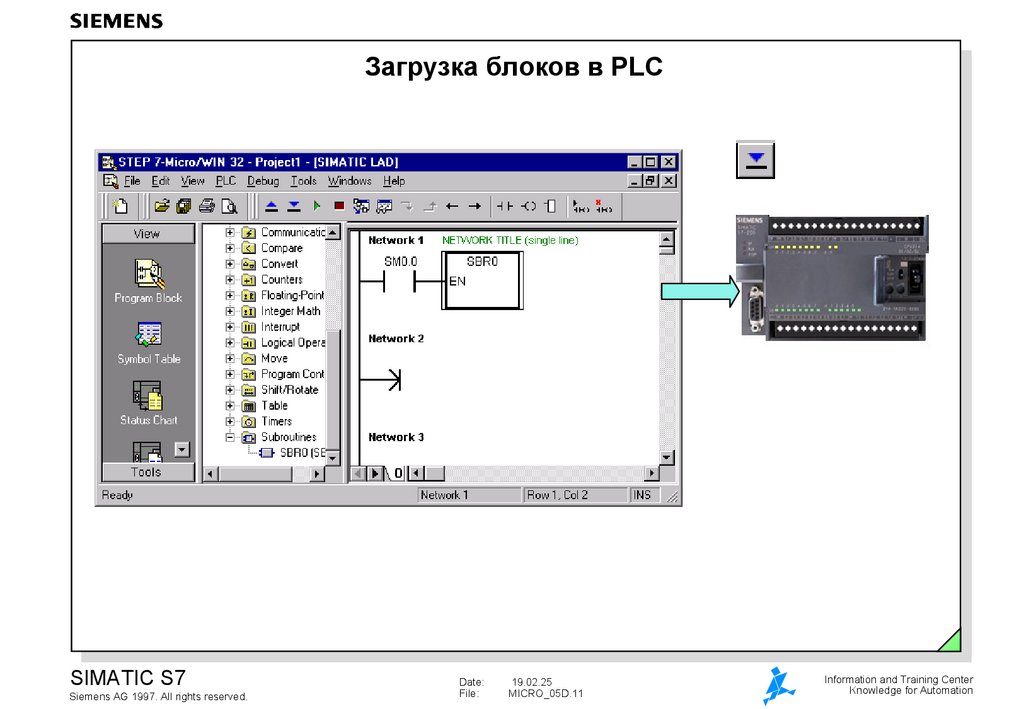This screenshot has width=1024, height=709.
Task: Open the Tools menu
Action: click(304, 181)
